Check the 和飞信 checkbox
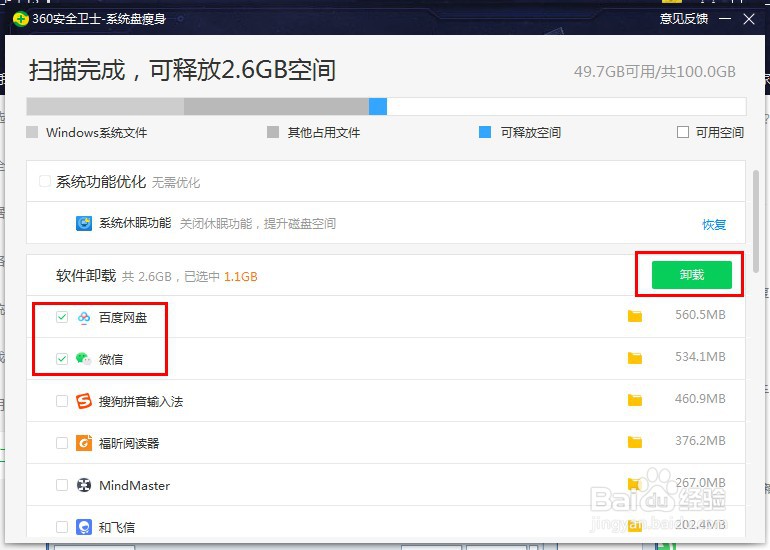Viewport: 770px width, 550px height. 62,527
